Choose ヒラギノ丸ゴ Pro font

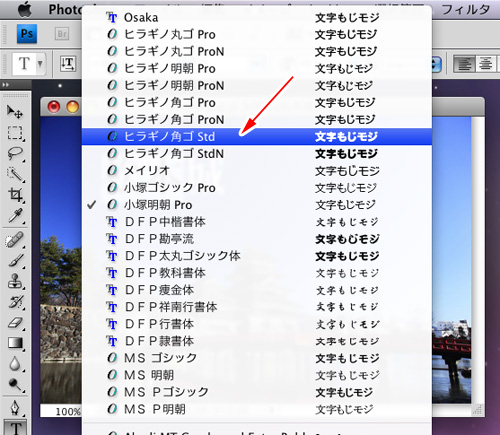pos(257,34)
